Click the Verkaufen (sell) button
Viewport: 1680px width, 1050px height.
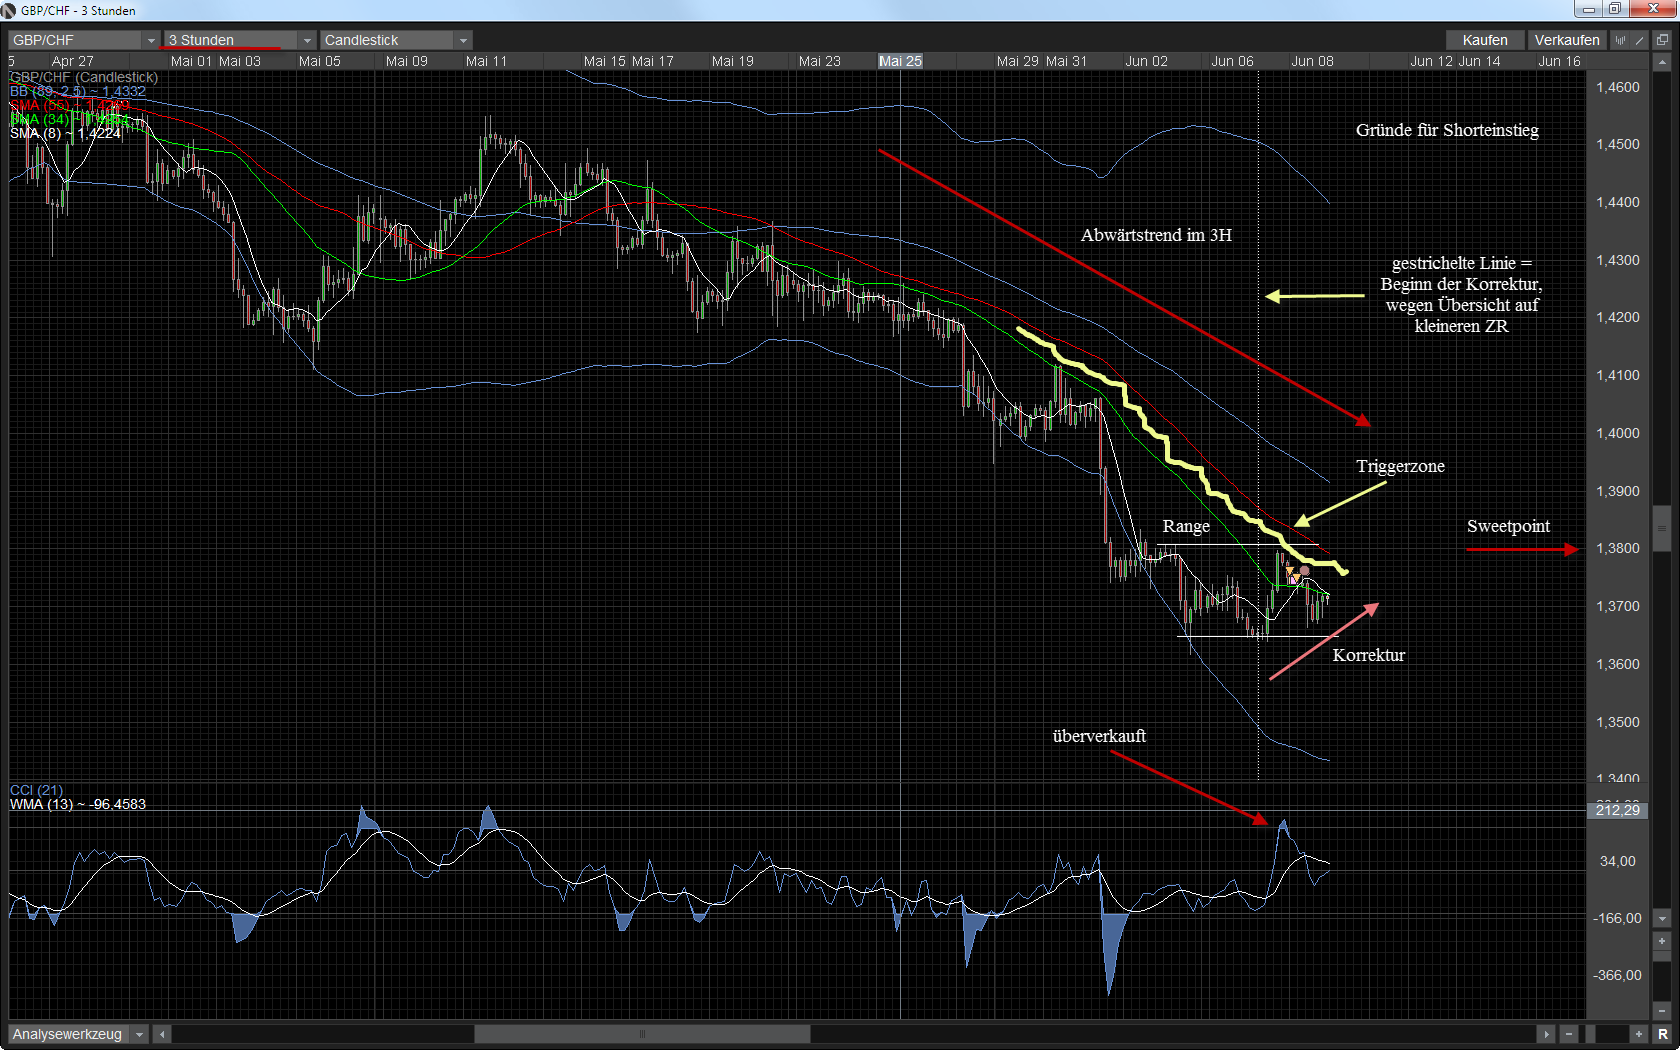click(x=1566, y=40)
